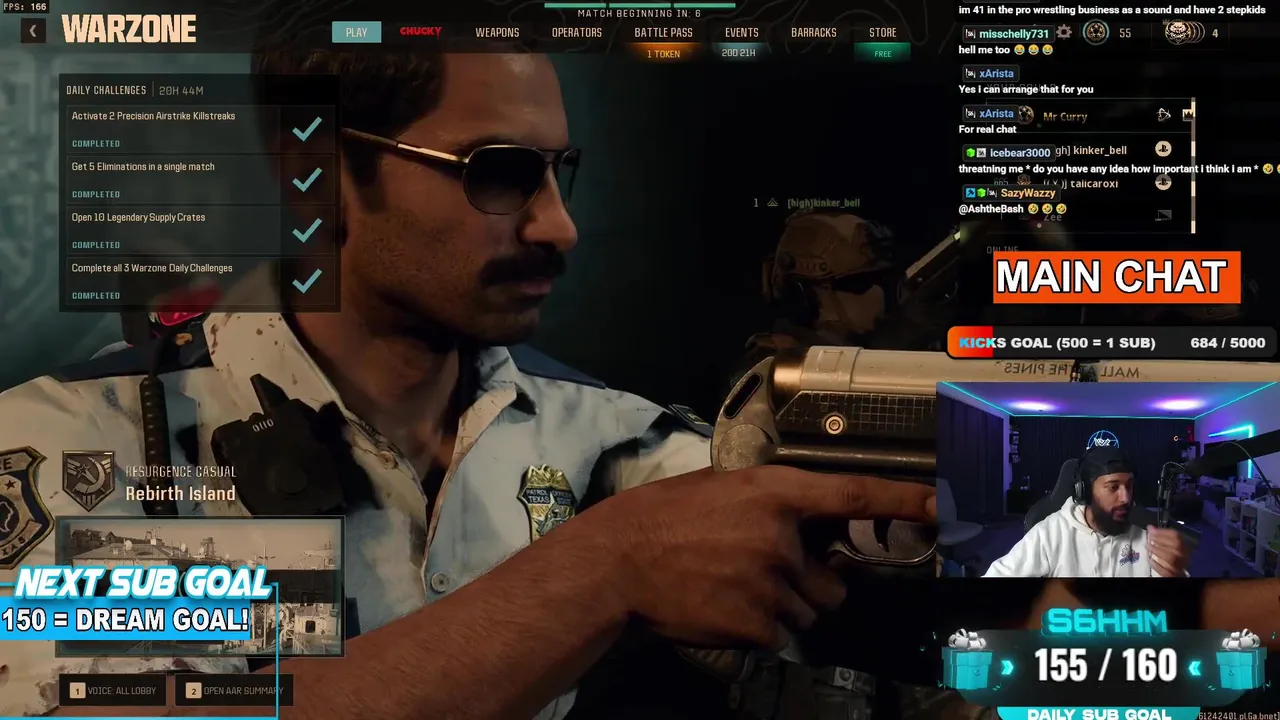Click the @AshtheBash mention
This screenshot has width=1280, height=720.
click(x=992, y=209)
